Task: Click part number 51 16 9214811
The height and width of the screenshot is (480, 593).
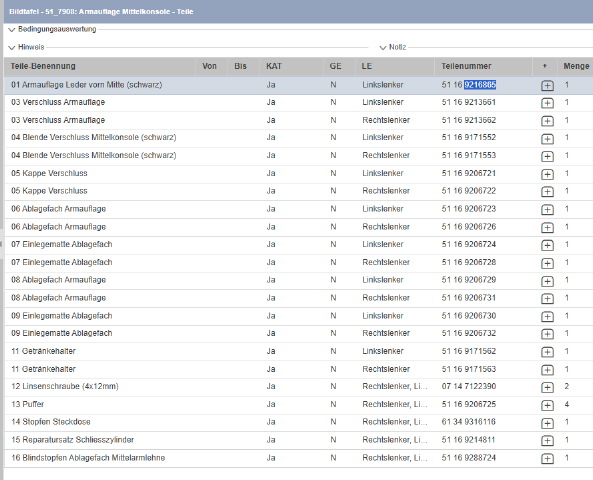Action: coord(469,440)
